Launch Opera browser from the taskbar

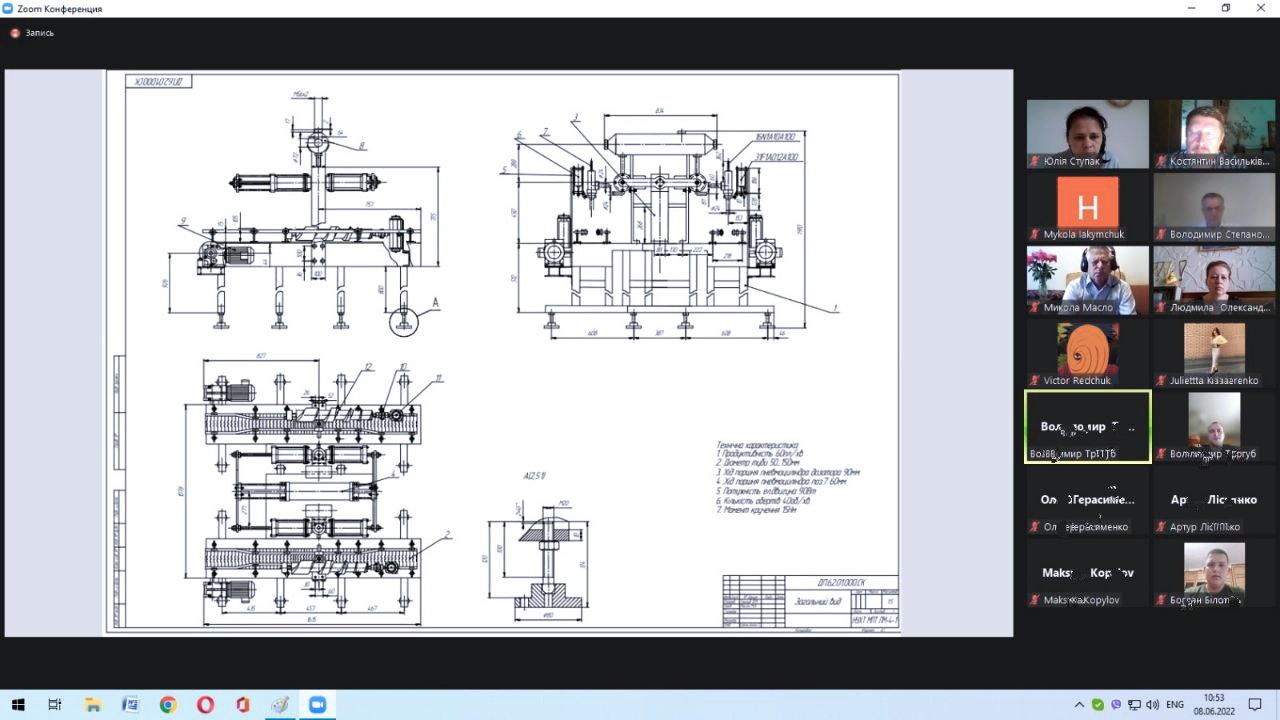205,705
